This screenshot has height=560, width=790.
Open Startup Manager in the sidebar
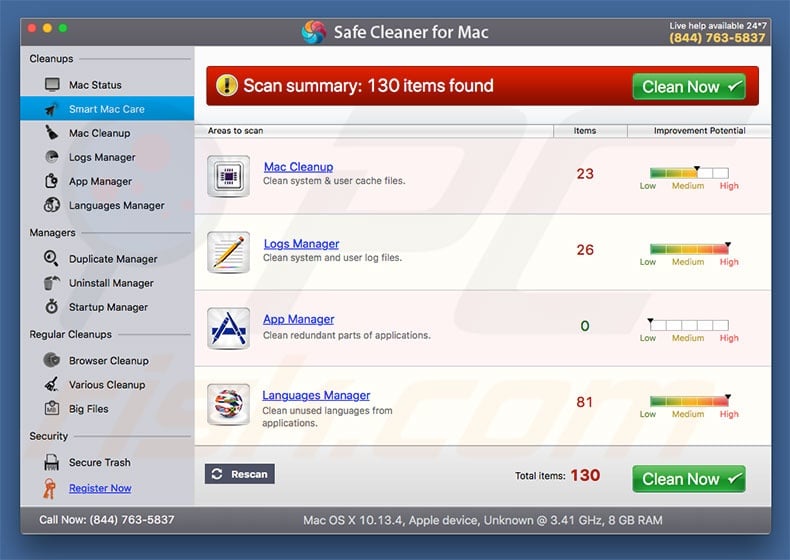(x=107, y=307)
